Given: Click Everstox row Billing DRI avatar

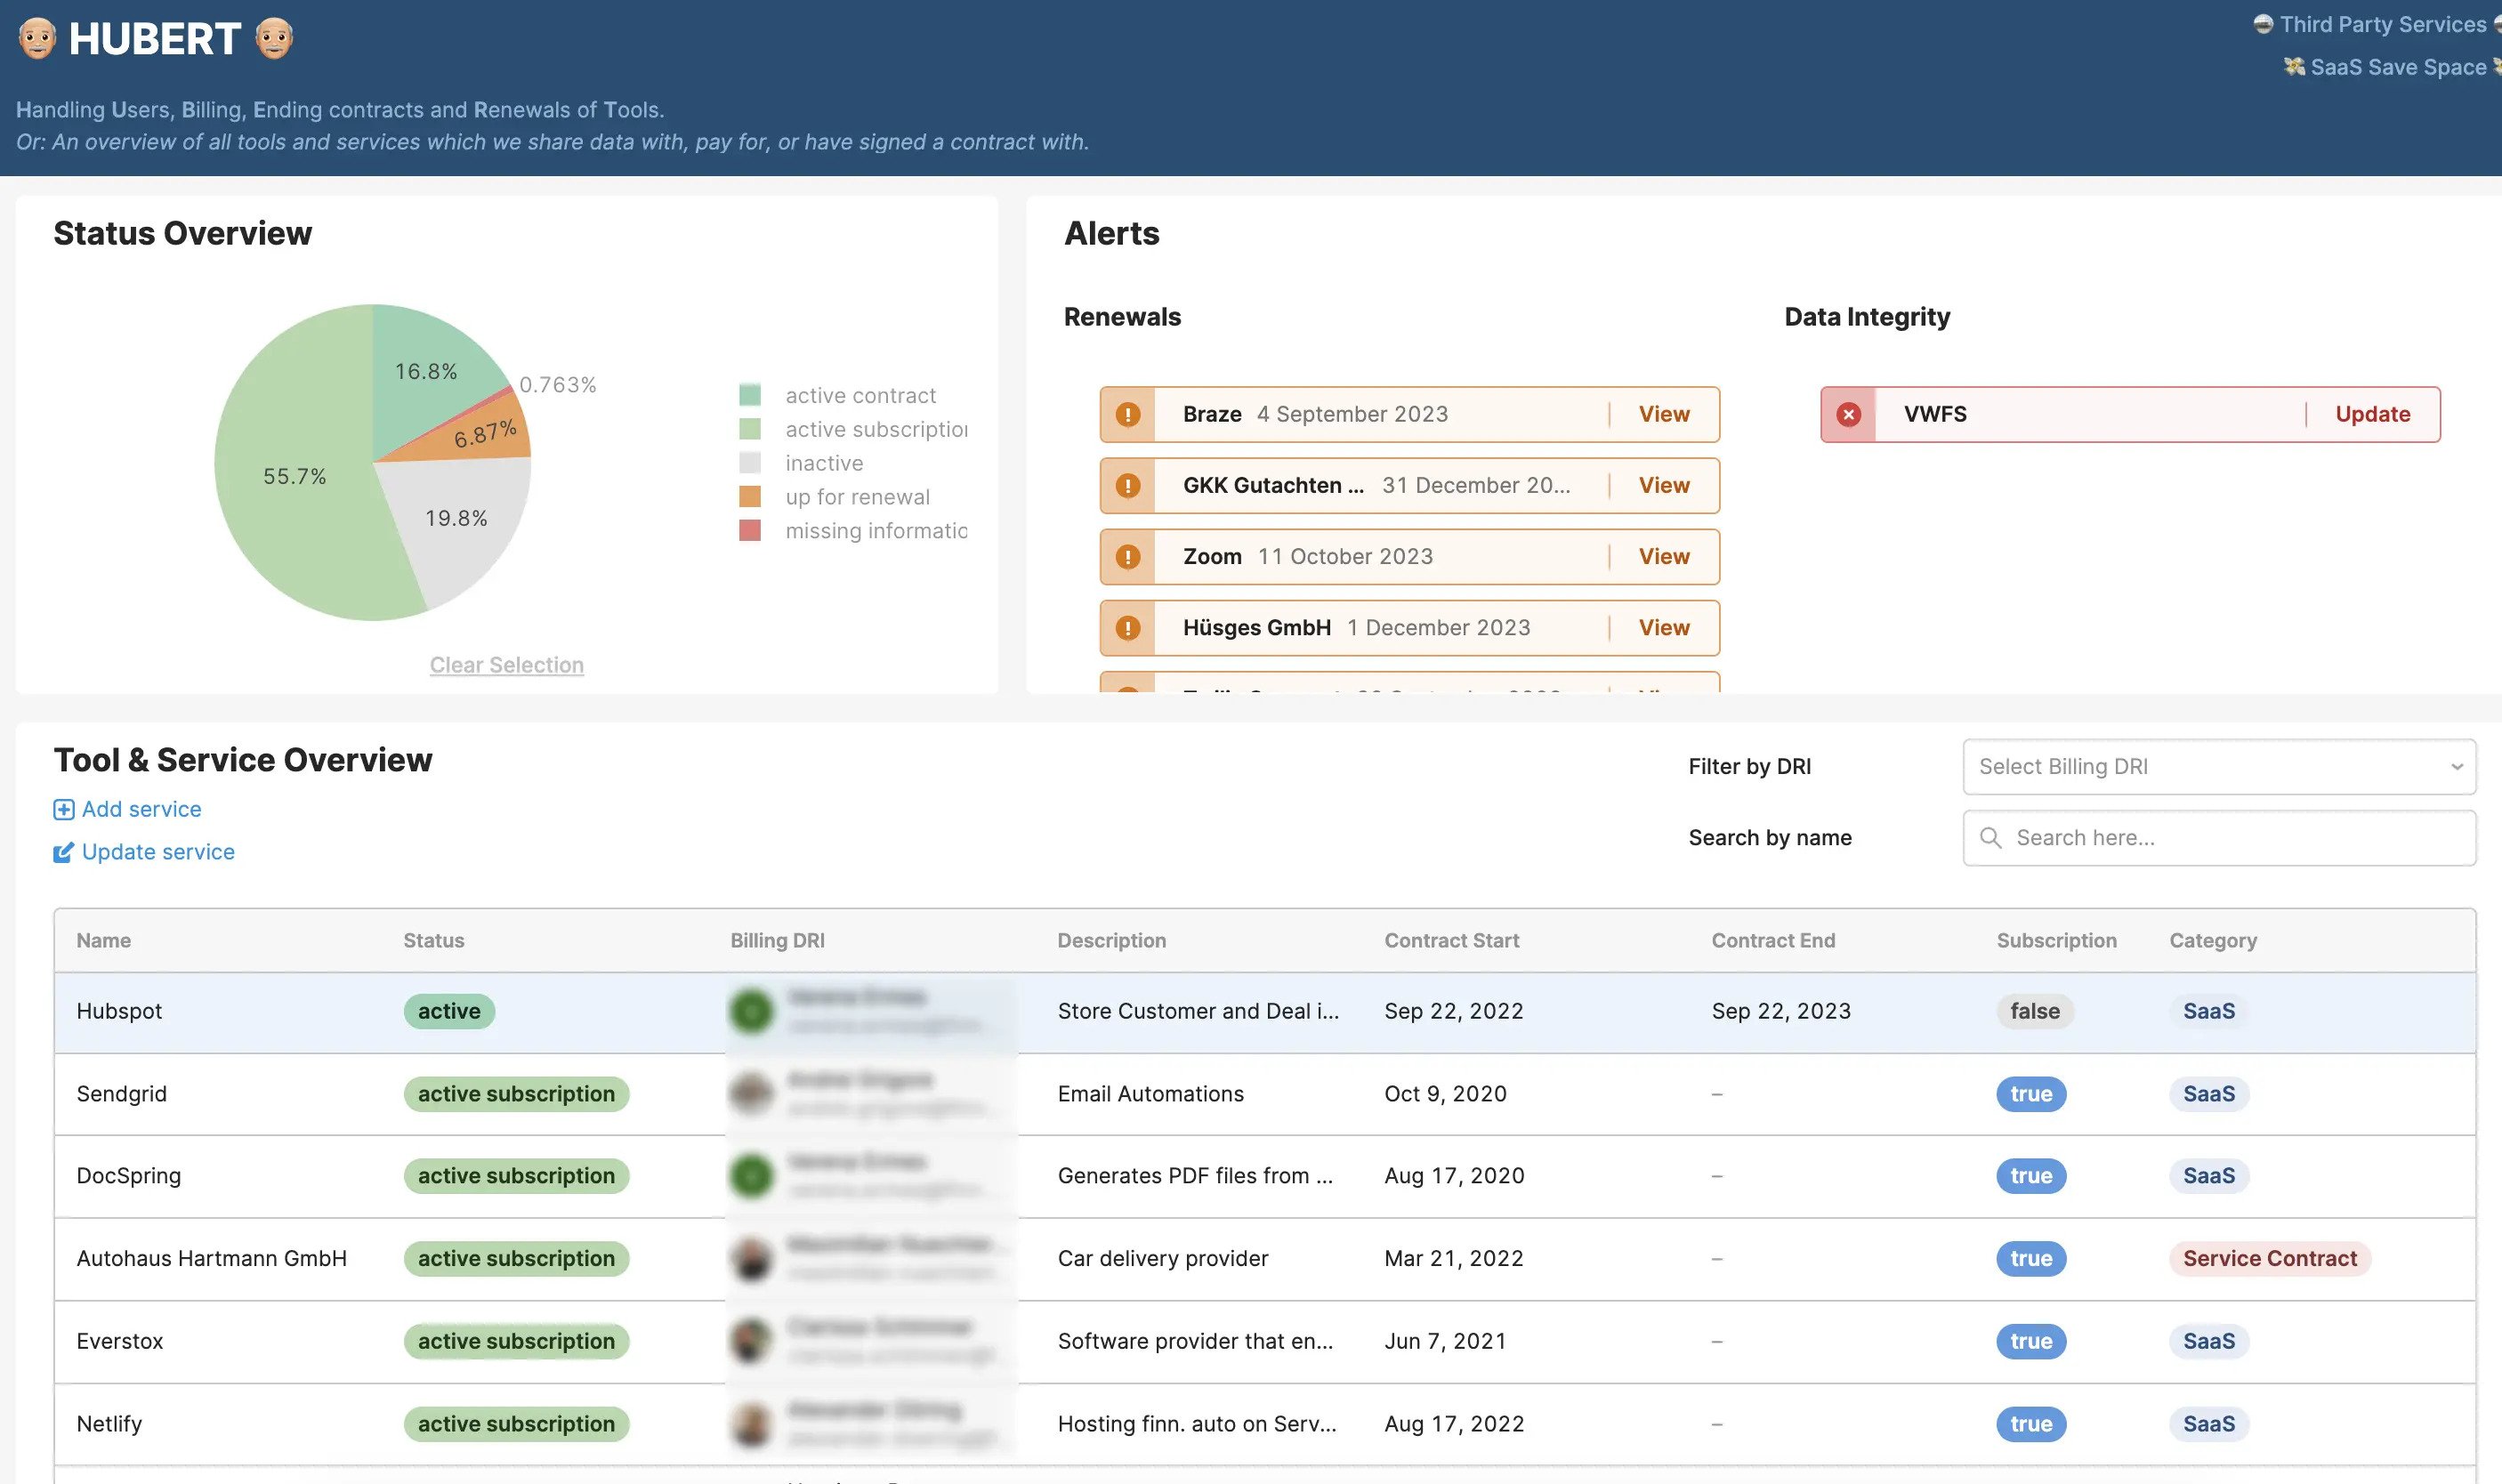Looking at the screenshot, I should click(x=751, y=1341).
